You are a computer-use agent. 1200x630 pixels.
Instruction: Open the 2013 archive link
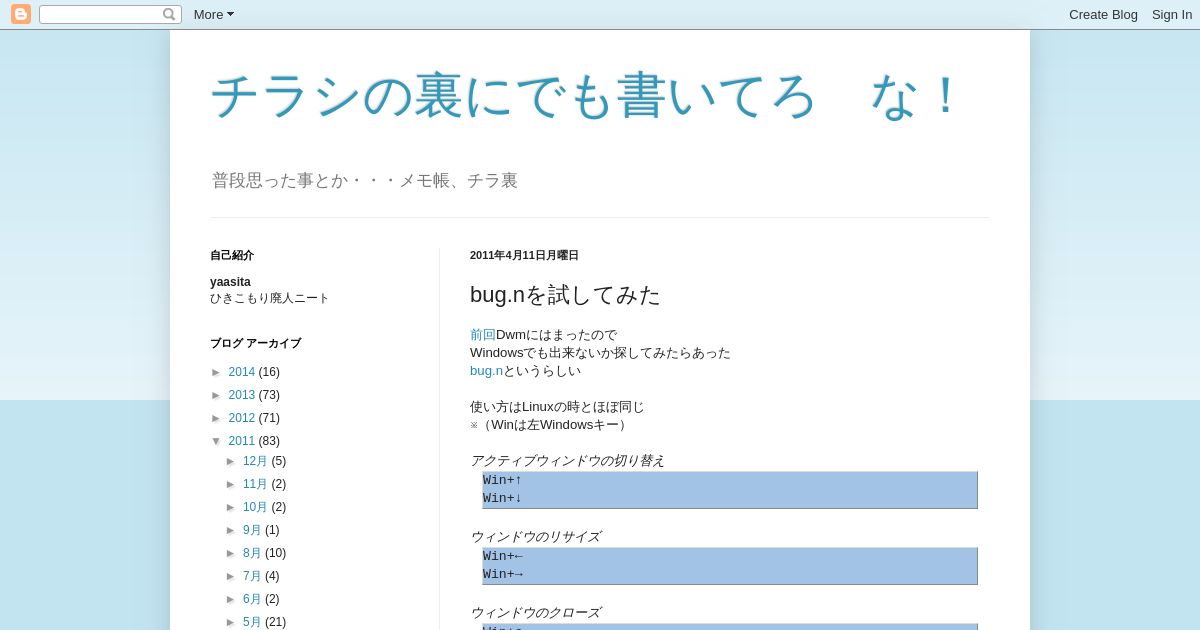[x=241, y=395]
